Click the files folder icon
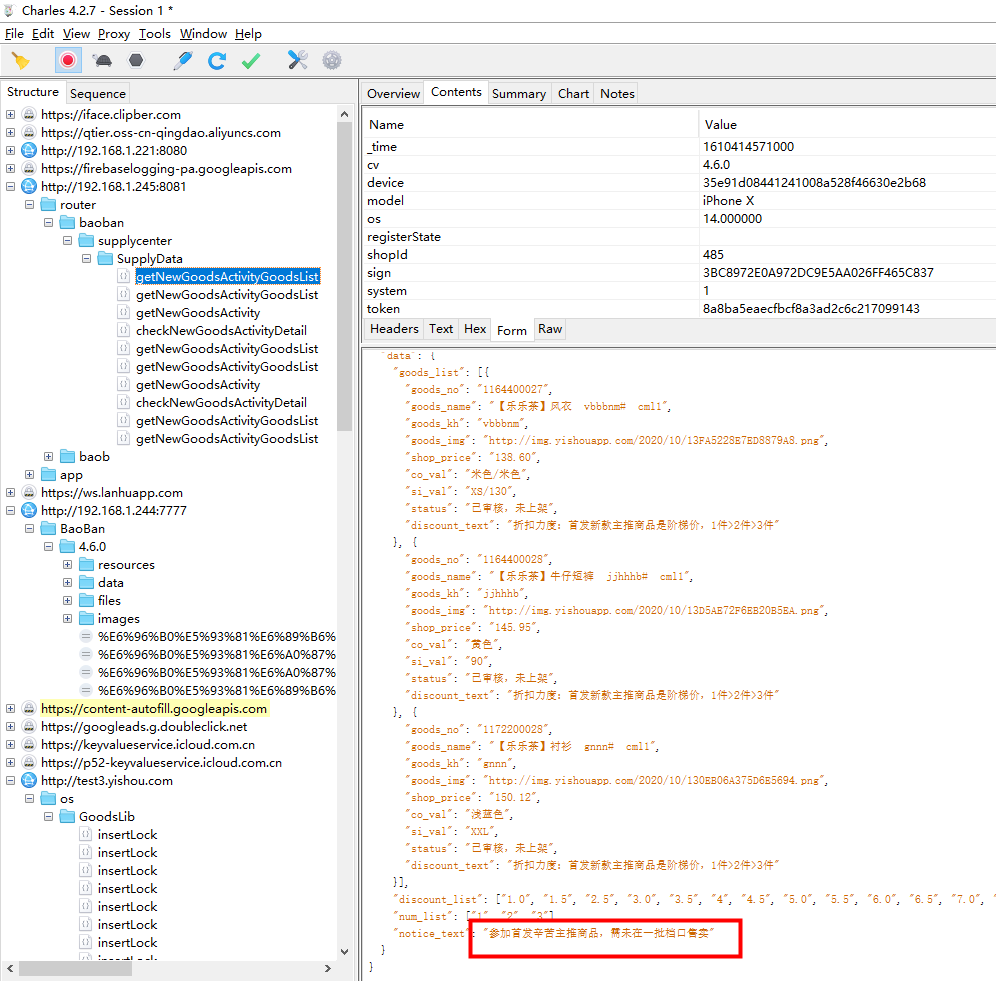 [86, 600]
